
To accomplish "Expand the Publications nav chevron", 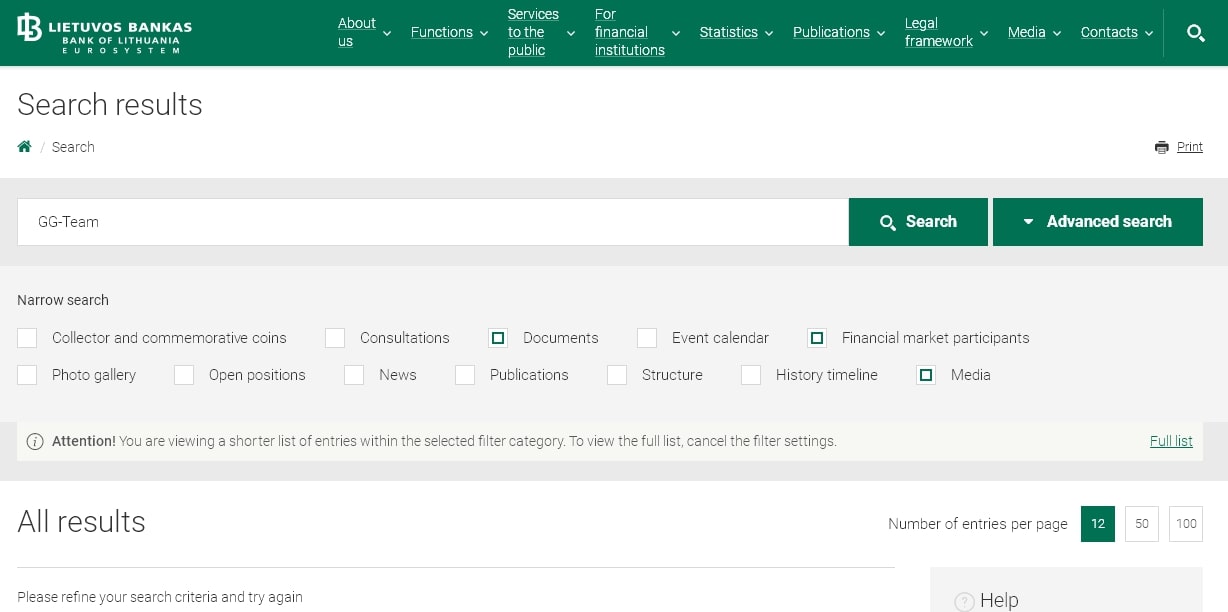I will coord(881,33).
